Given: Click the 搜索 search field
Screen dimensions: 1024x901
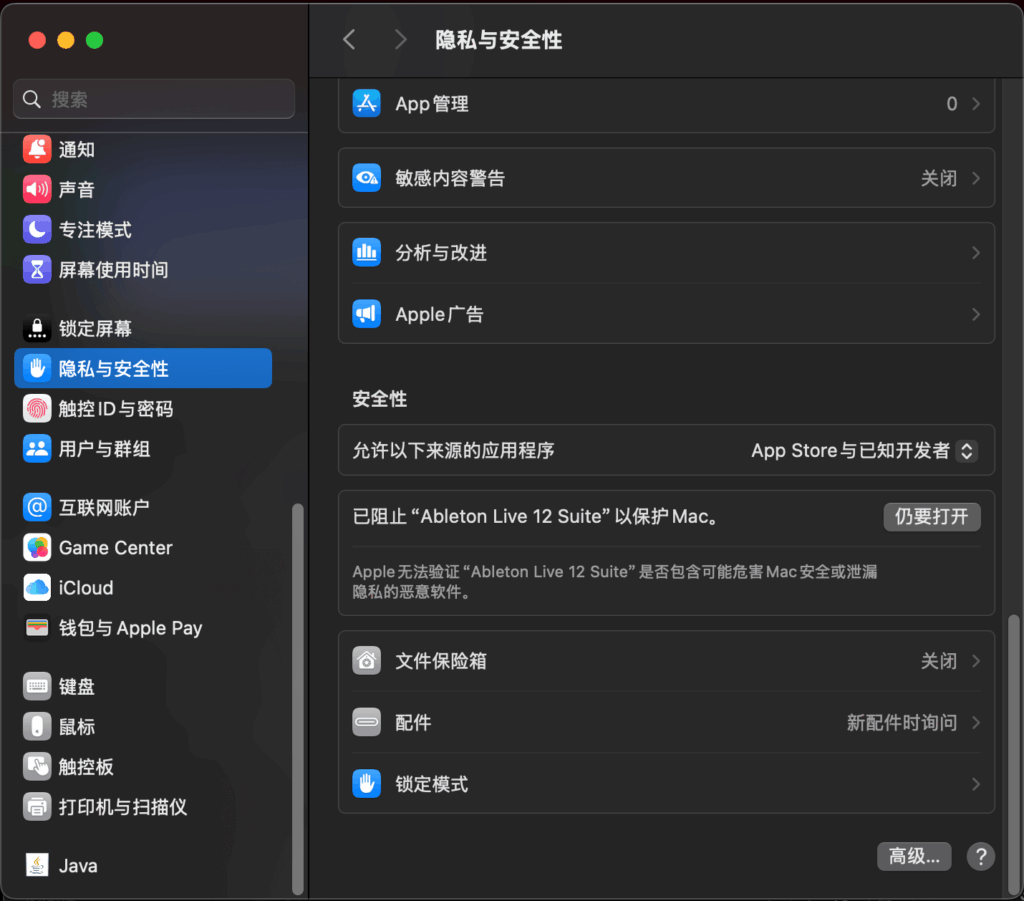Looking at the screenshot, I should coord(154,99).
